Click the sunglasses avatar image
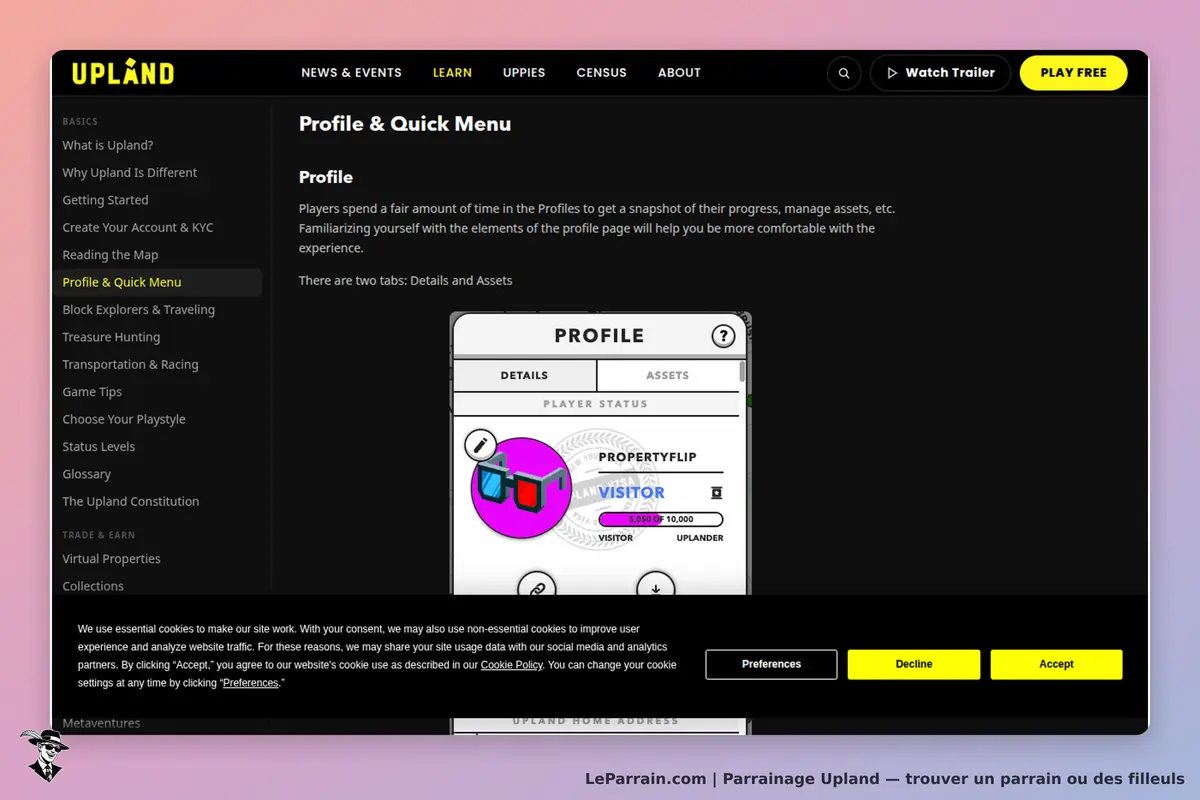 520,488
